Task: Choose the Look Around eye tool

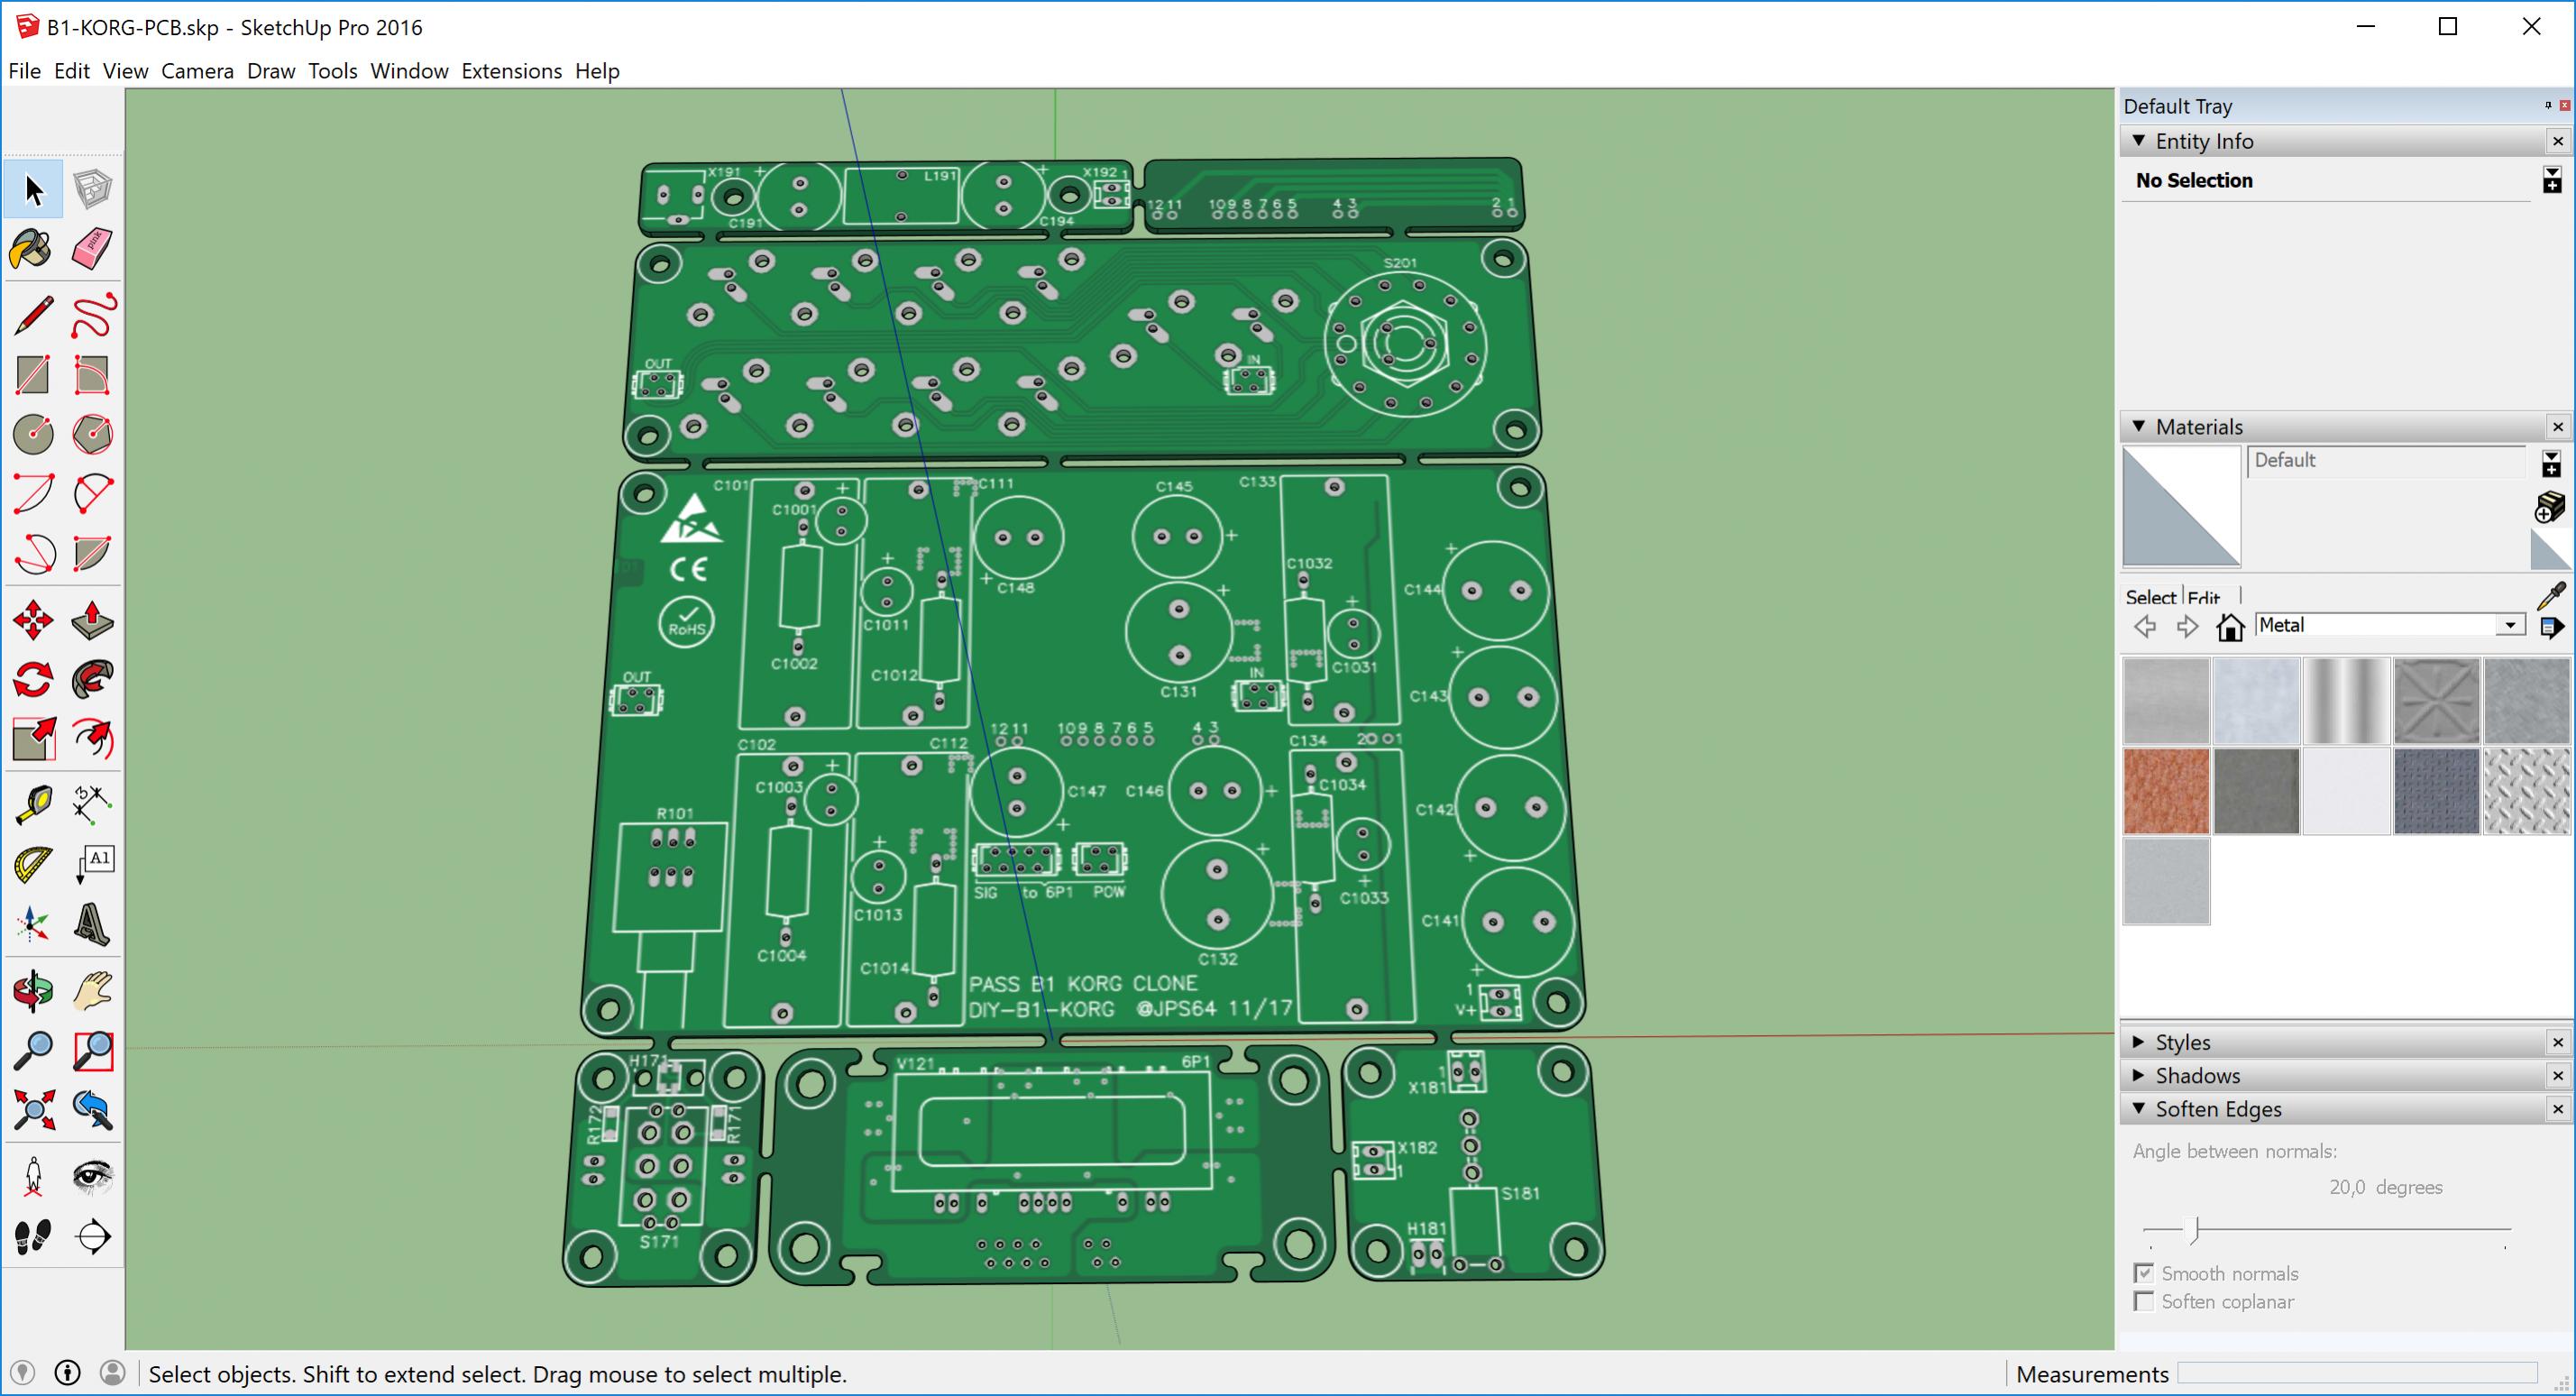Action: tap(93, 1177)
